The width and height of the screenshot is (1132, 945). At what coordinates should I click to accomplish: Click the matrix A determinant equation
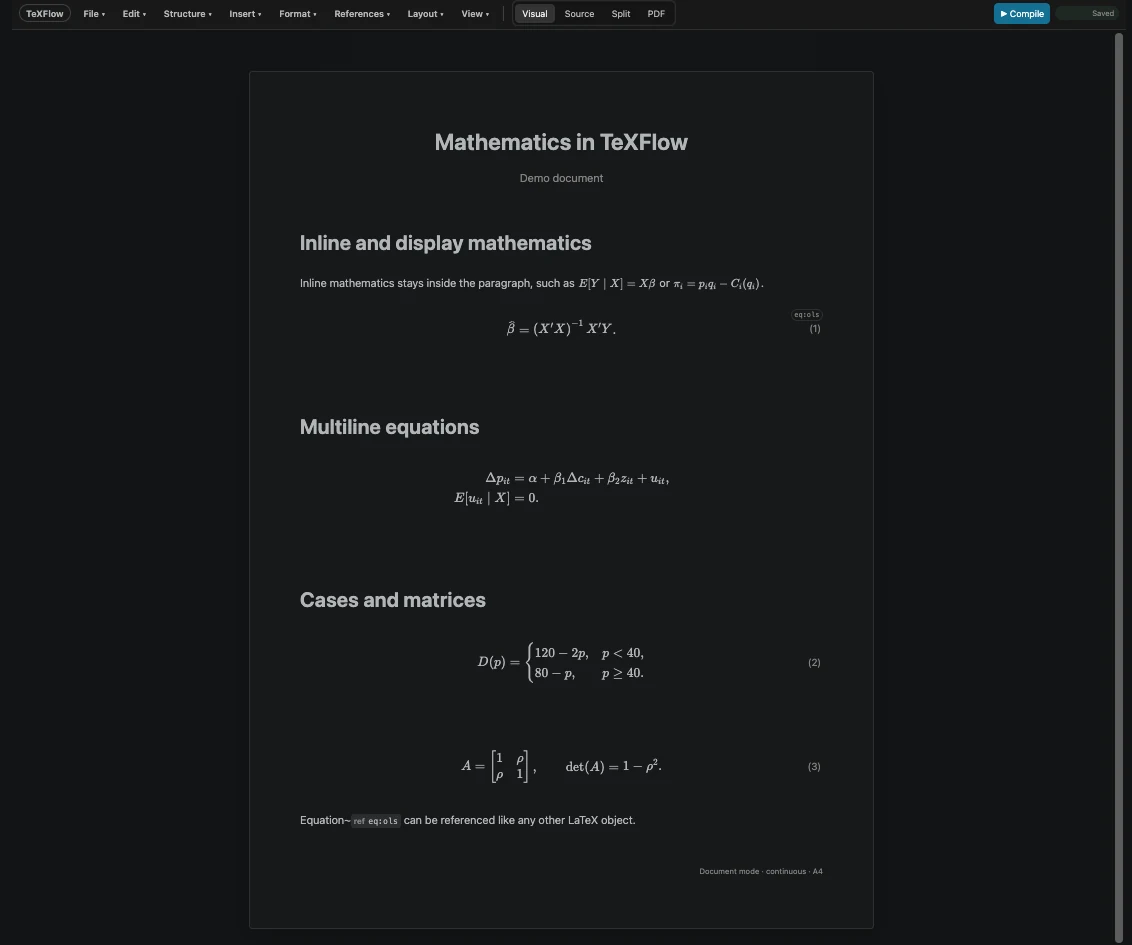(x=561, y=767)
